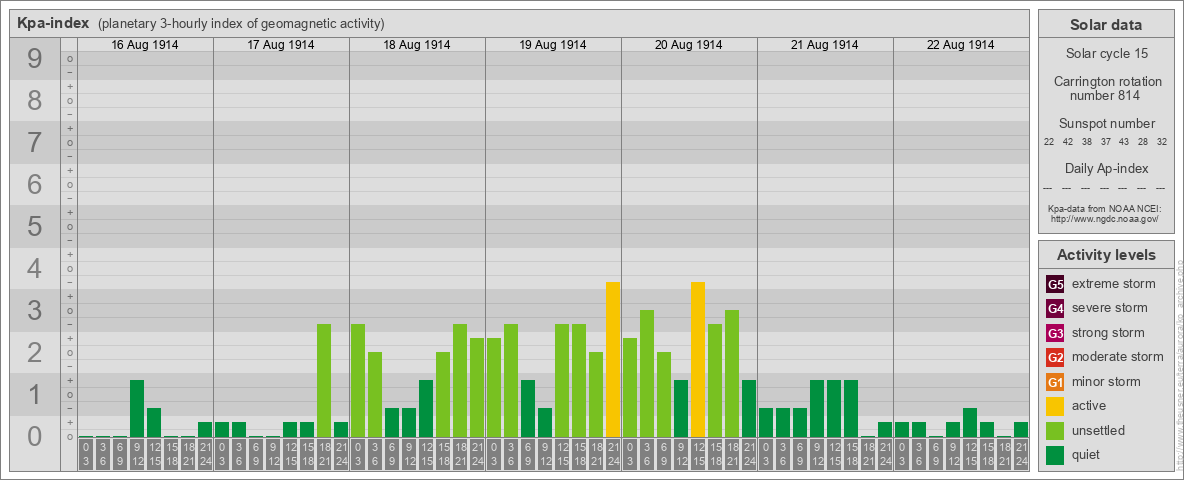
Task: Click the yellow active bar on 19 Aug 21-24
Action: click(613, 360)
